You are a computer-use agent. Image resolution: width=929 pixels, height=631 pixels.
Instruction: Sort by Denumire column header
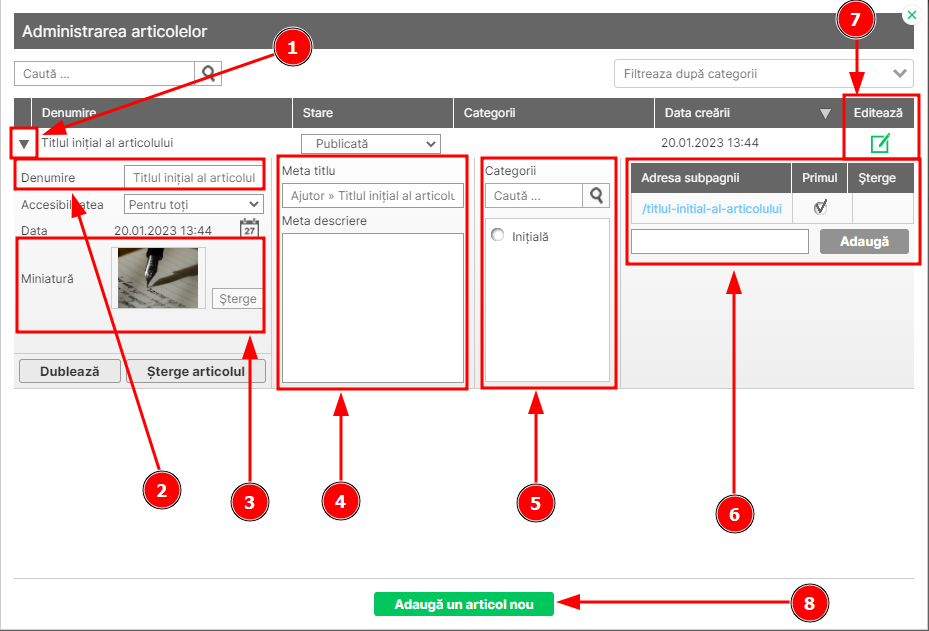point(69,114)
